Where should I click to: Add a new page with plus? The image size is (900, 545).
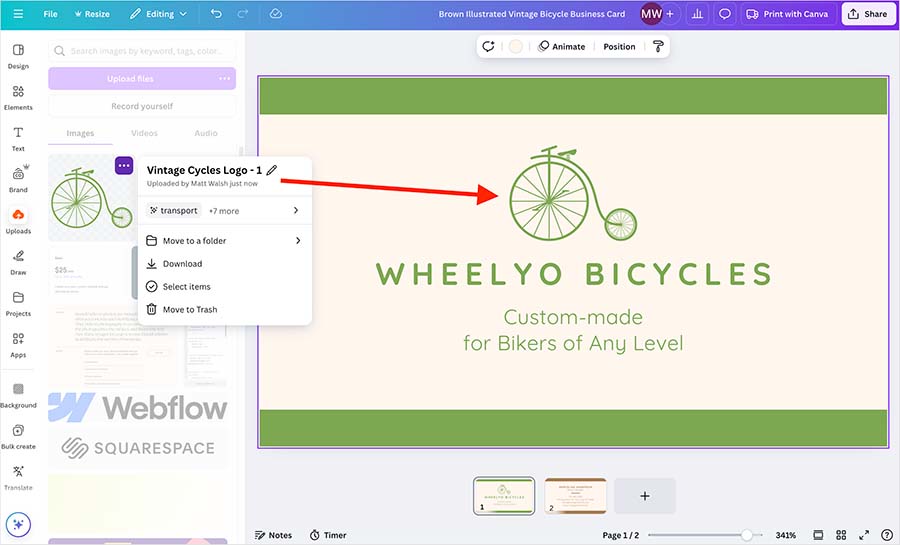click(645, 496)
